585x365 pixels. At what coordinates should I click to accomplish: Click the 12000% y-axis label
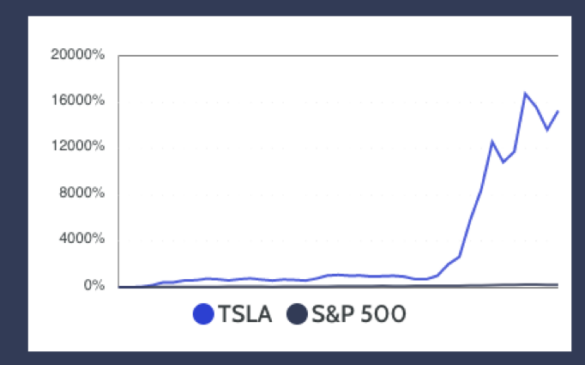(78, 146)
